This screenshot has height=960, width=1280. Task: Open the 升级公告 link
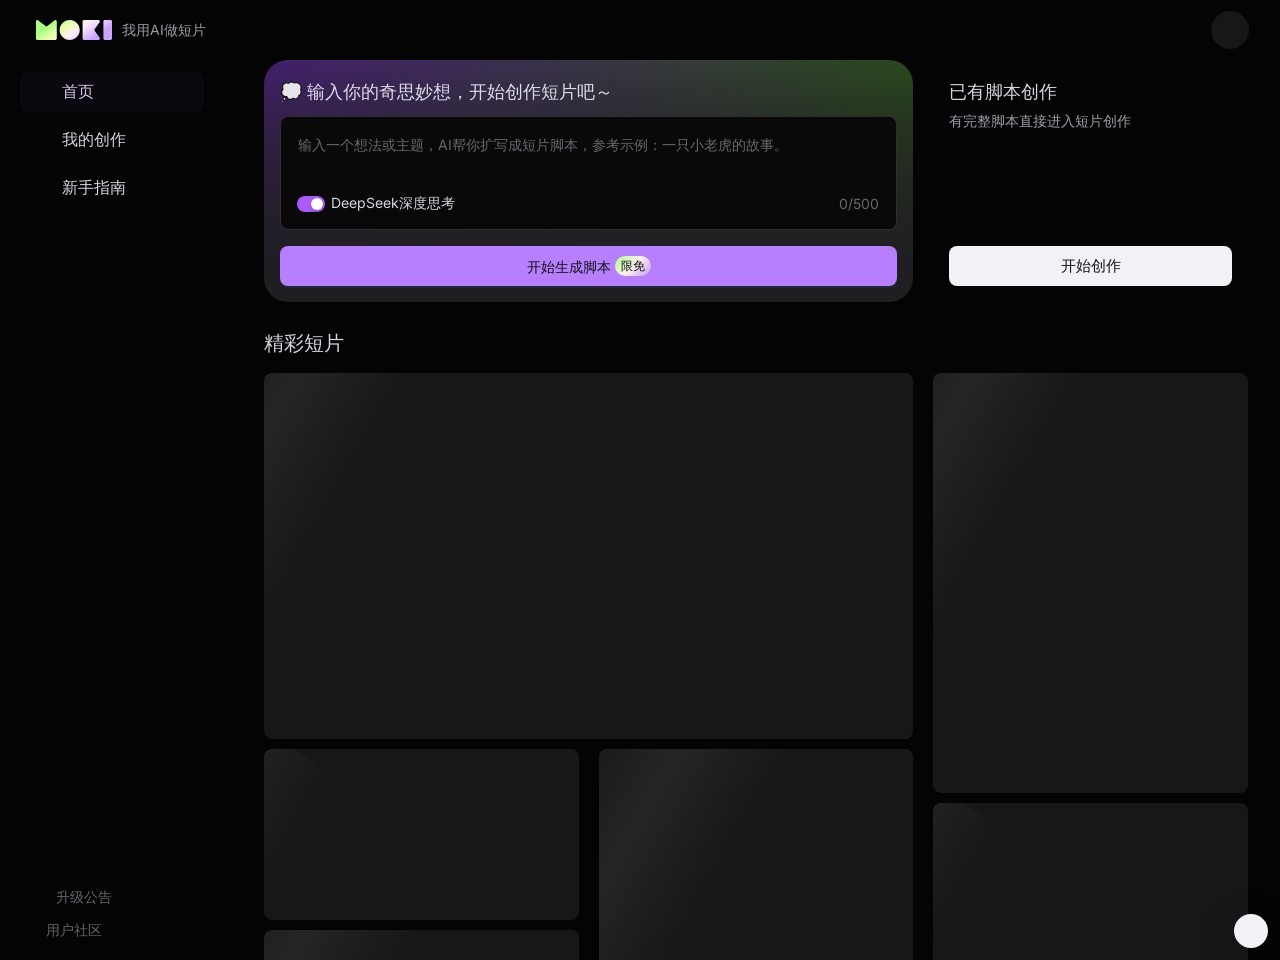coord(84,897)
